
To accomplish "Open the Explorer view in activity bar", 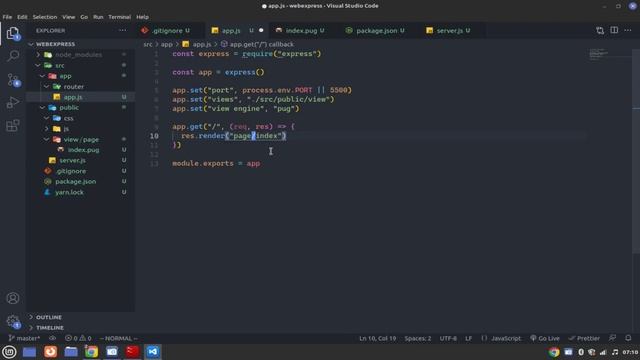I will (x=13, y=33).
